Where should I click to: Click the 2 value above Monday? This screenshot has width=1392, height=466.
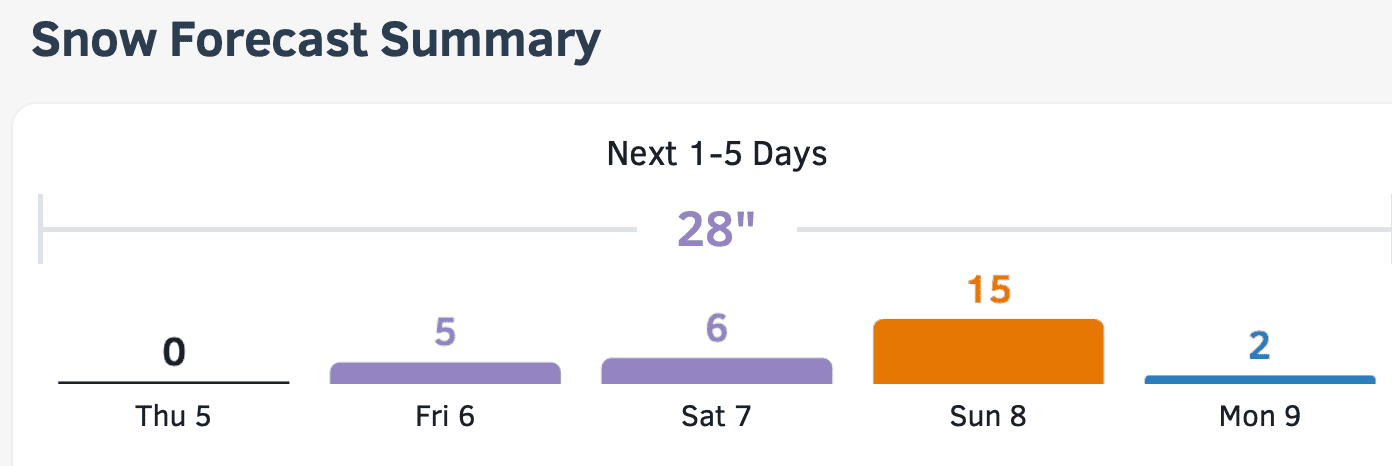click(1260, 345)
